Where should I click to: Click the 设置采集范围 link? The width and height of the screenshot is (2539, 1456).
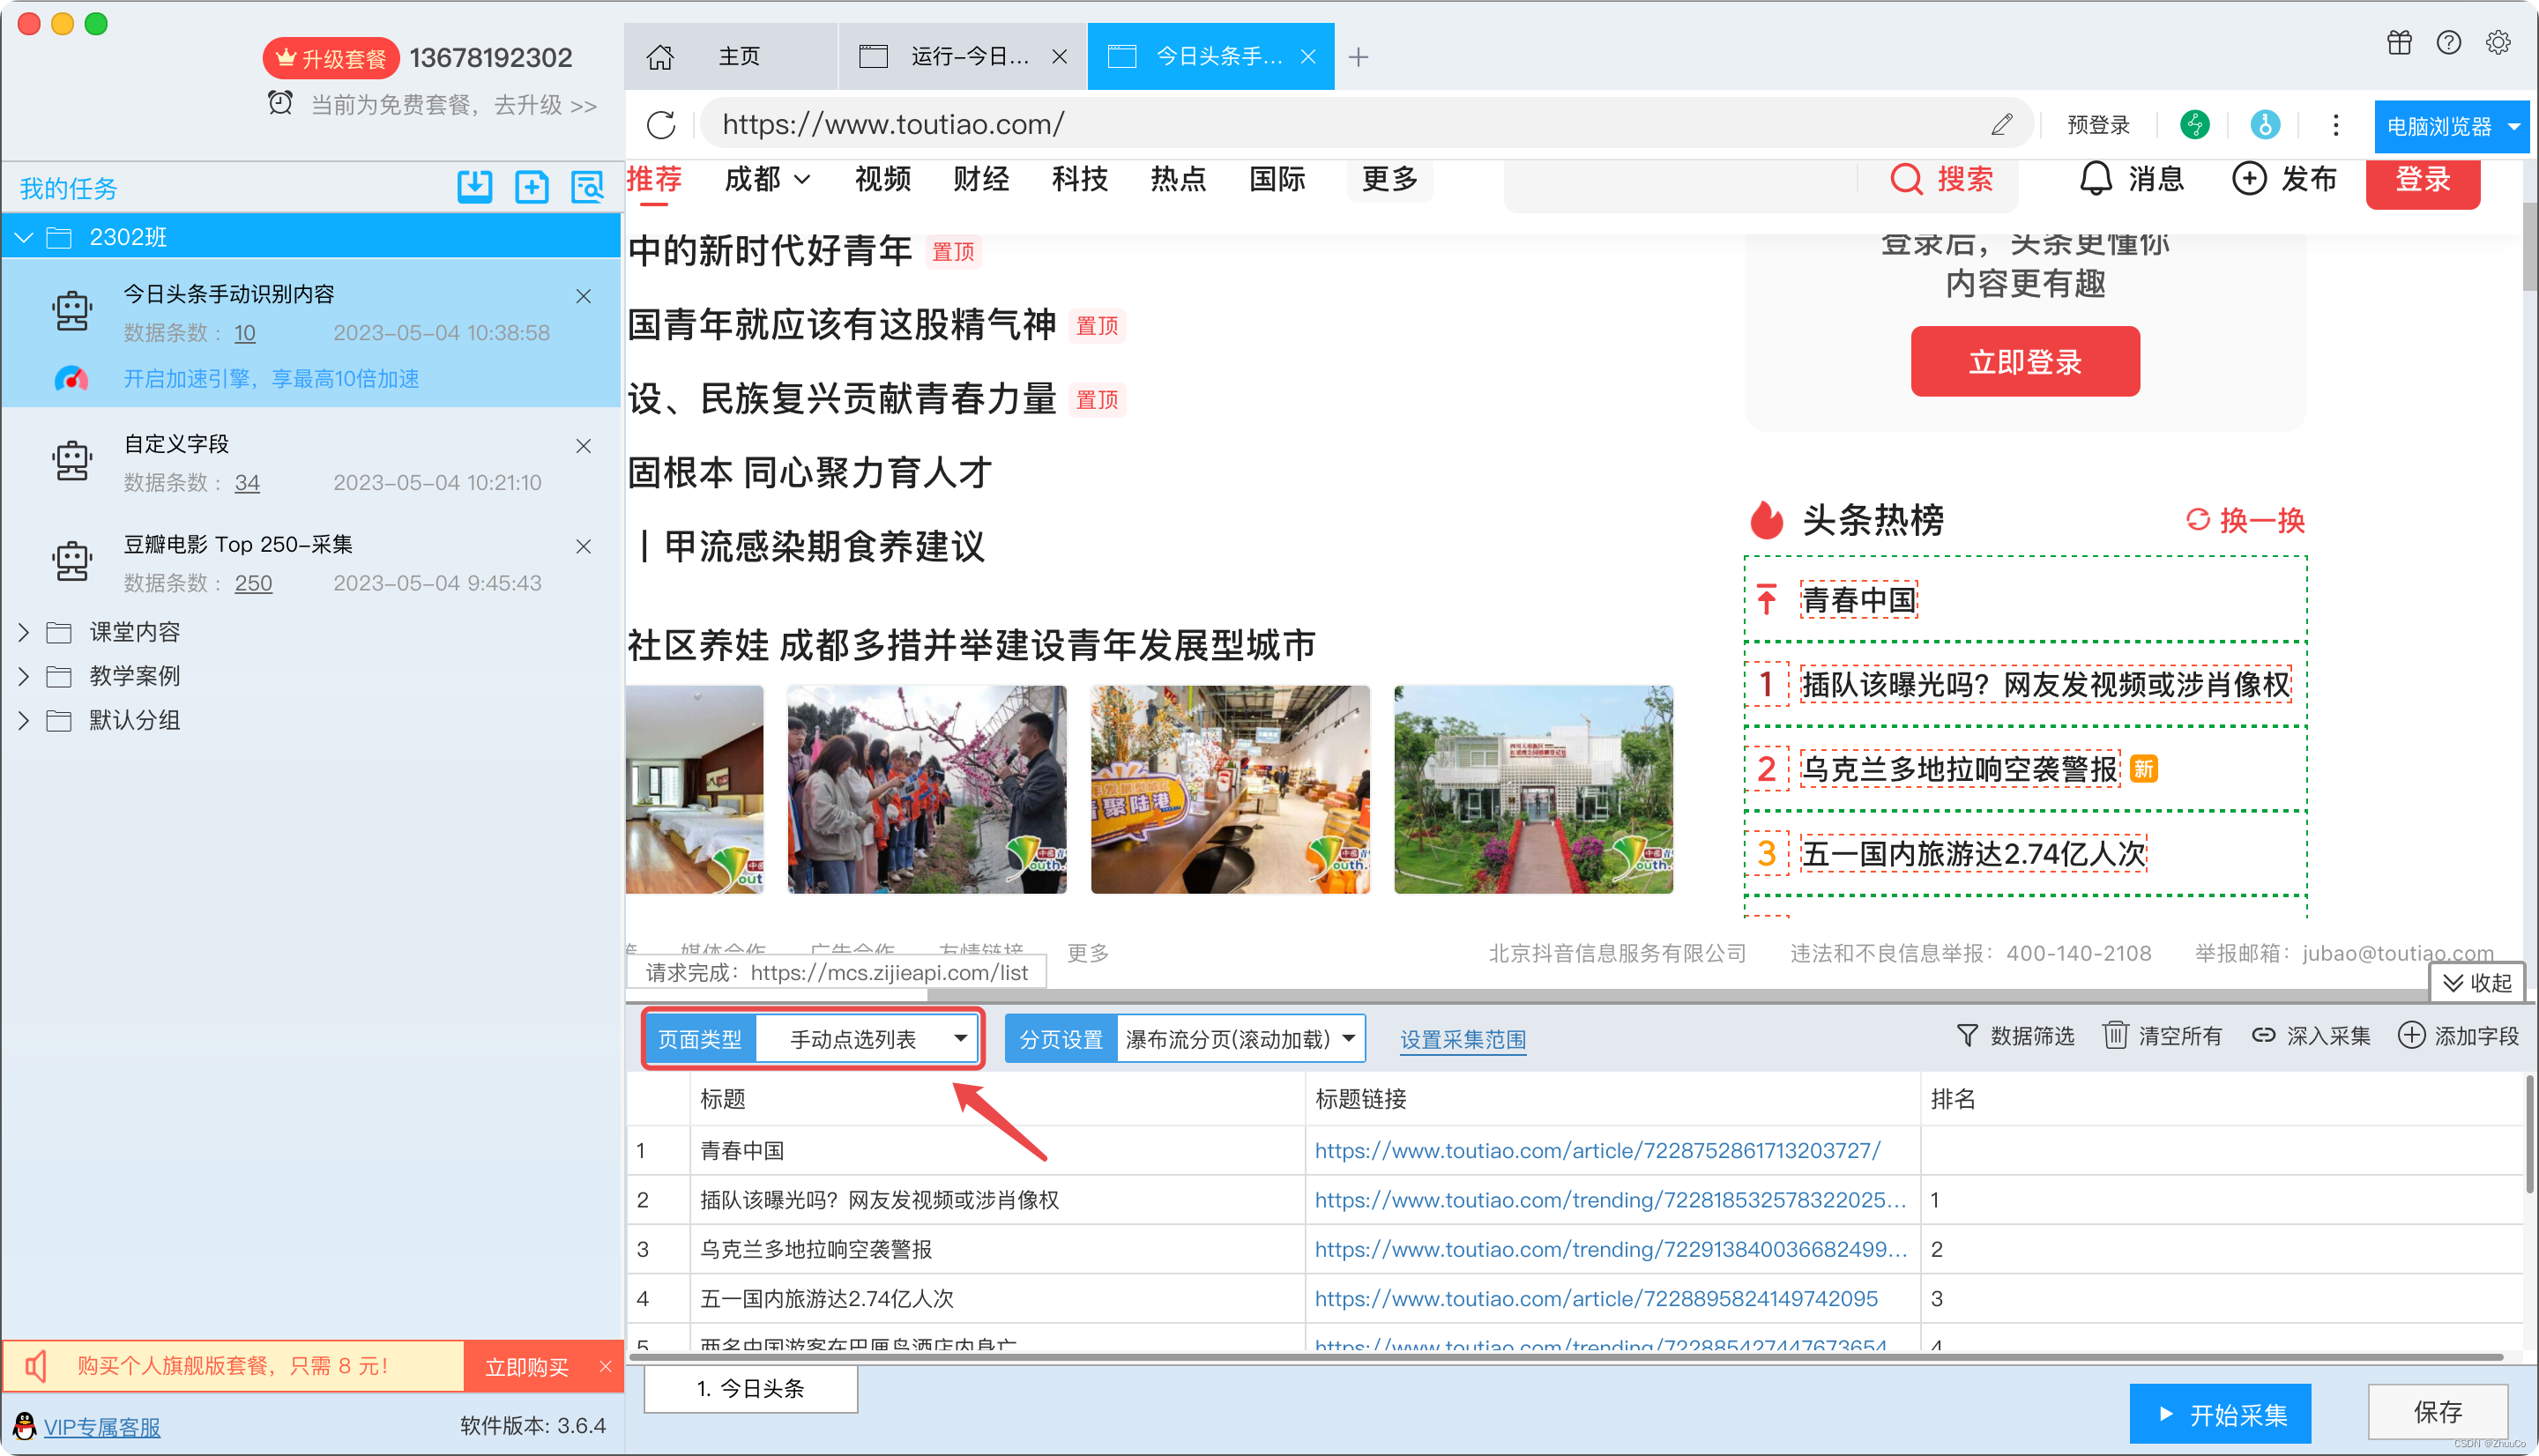click(x=1463, y=1040)
